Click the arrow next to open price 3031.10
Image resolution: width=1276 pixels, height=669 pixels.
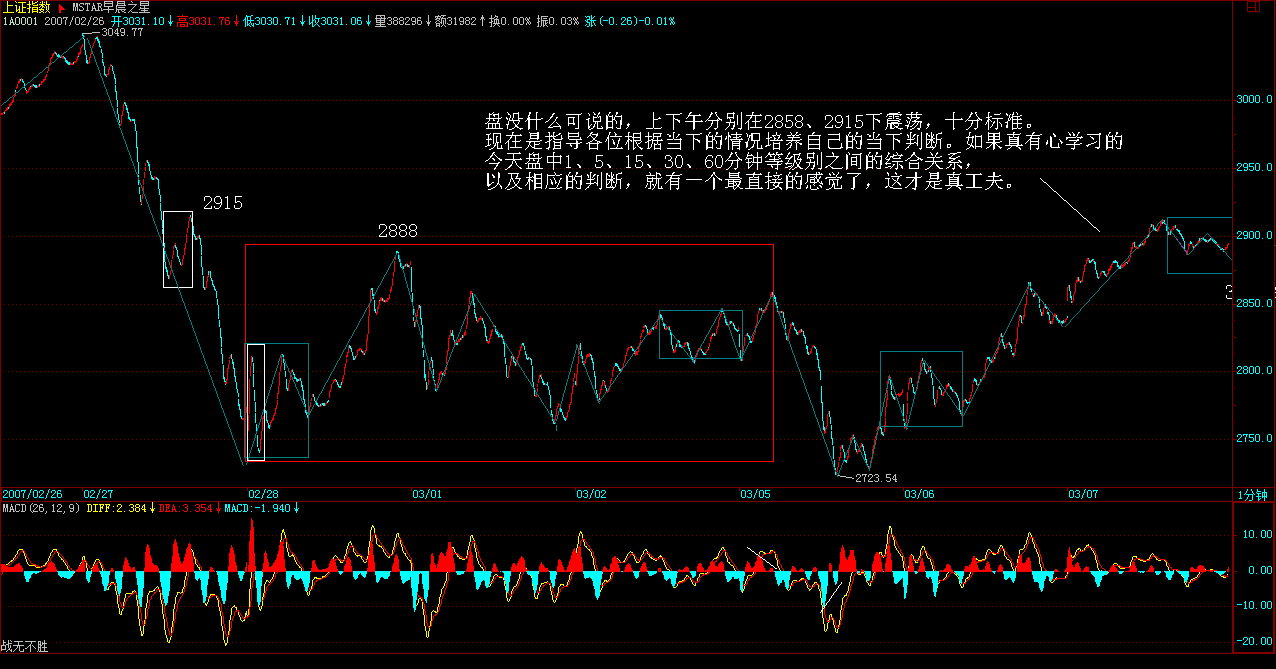[169, 21]
